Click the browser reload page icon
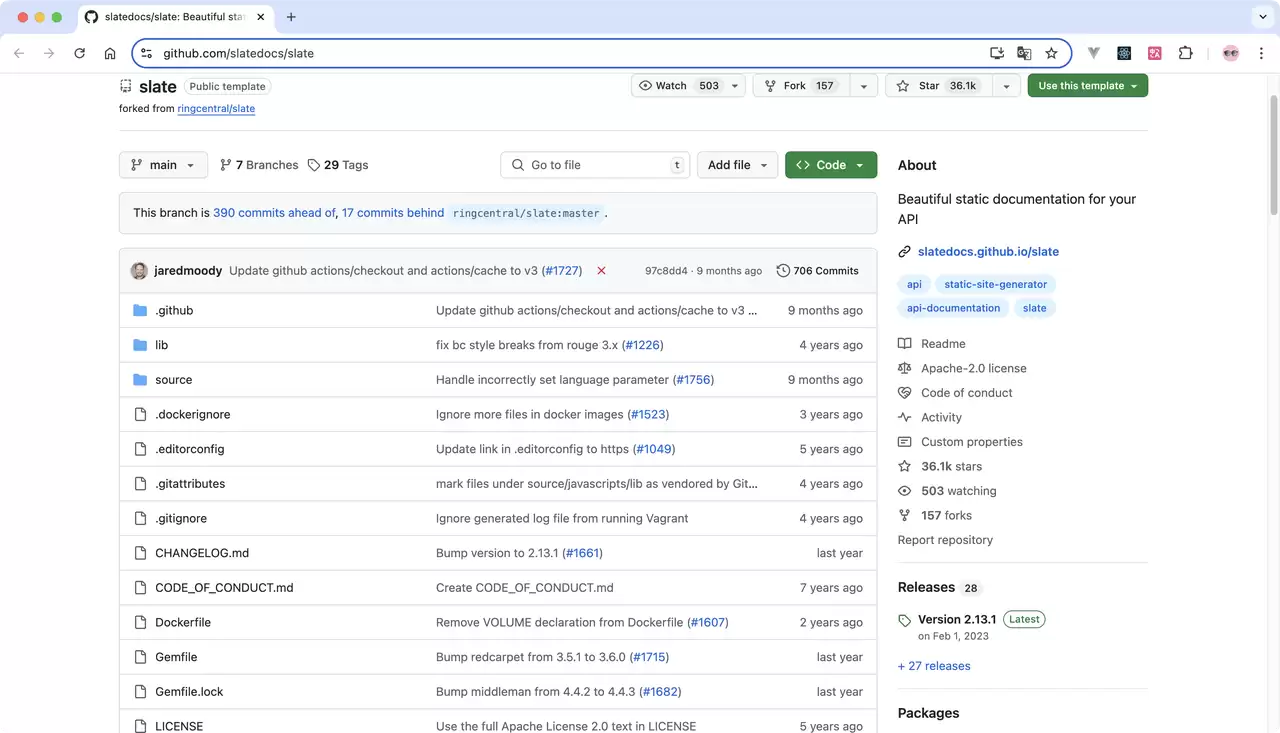Screen dimensions: 1280x733 point(80,53)
